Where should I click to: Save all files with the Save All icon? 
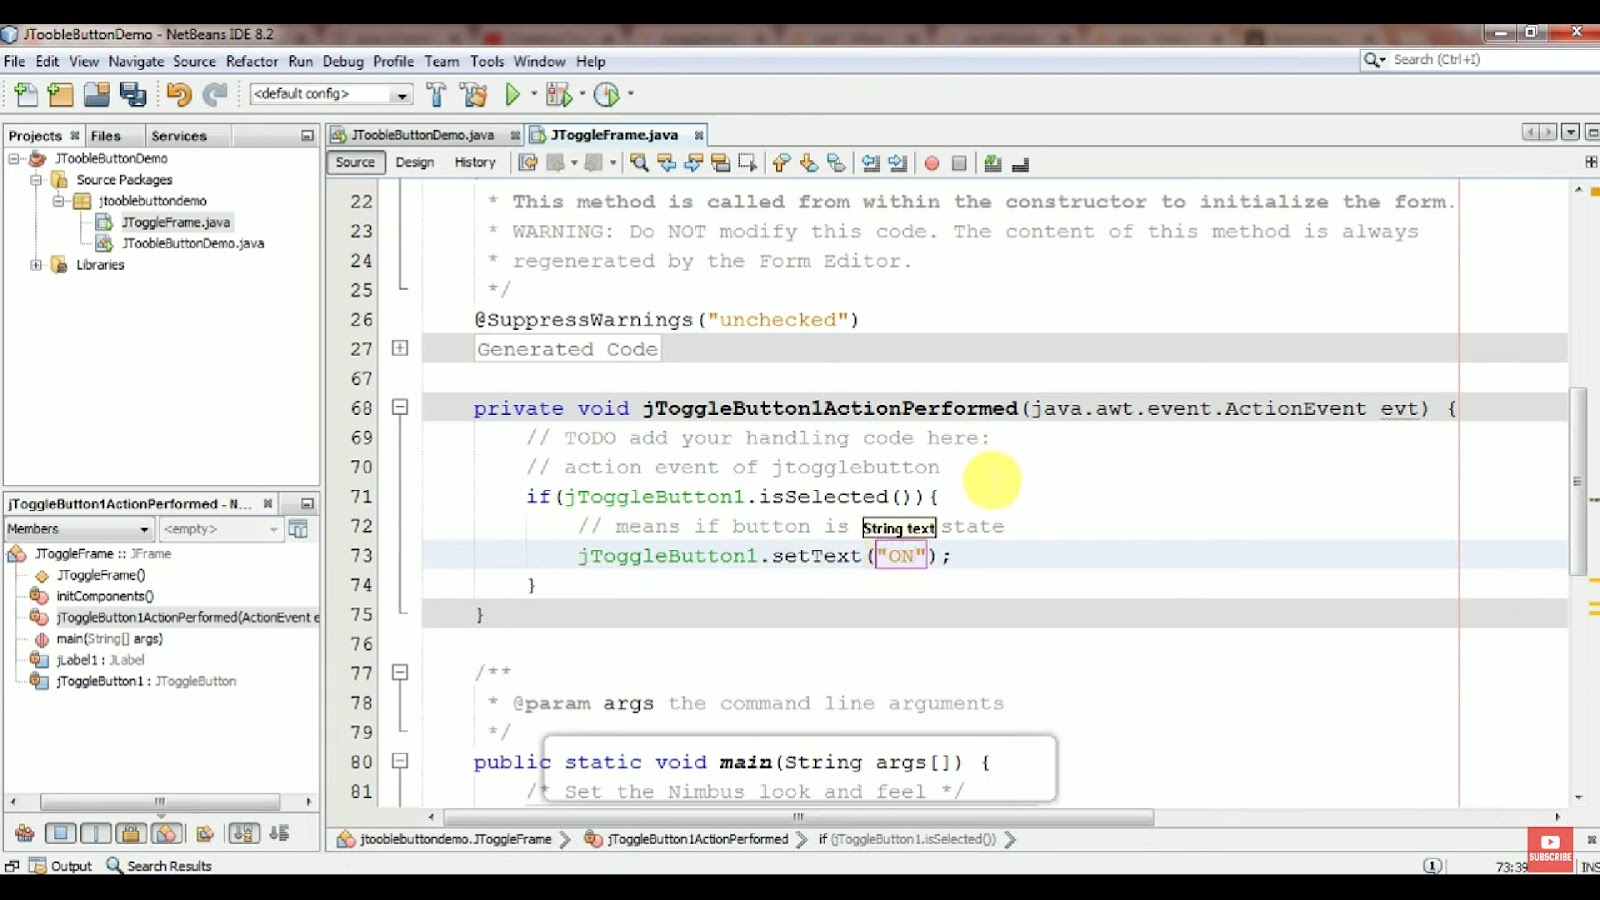click(131, 93)
